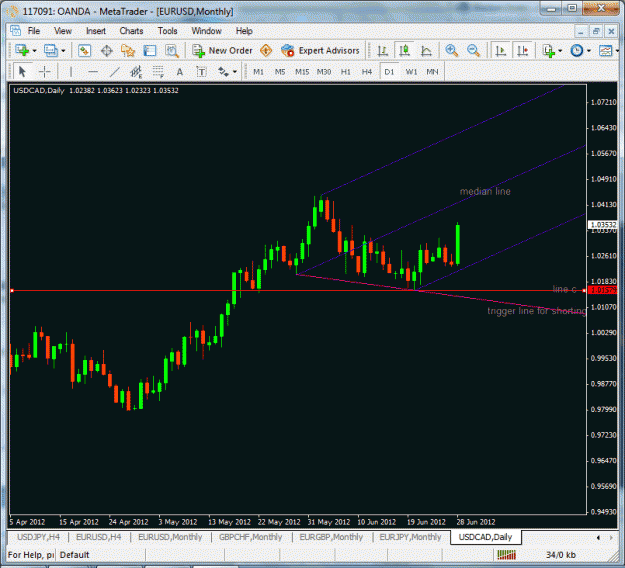
Task: Open the New Chart tool
Action: pyautogui.click(x=22, y=51)
